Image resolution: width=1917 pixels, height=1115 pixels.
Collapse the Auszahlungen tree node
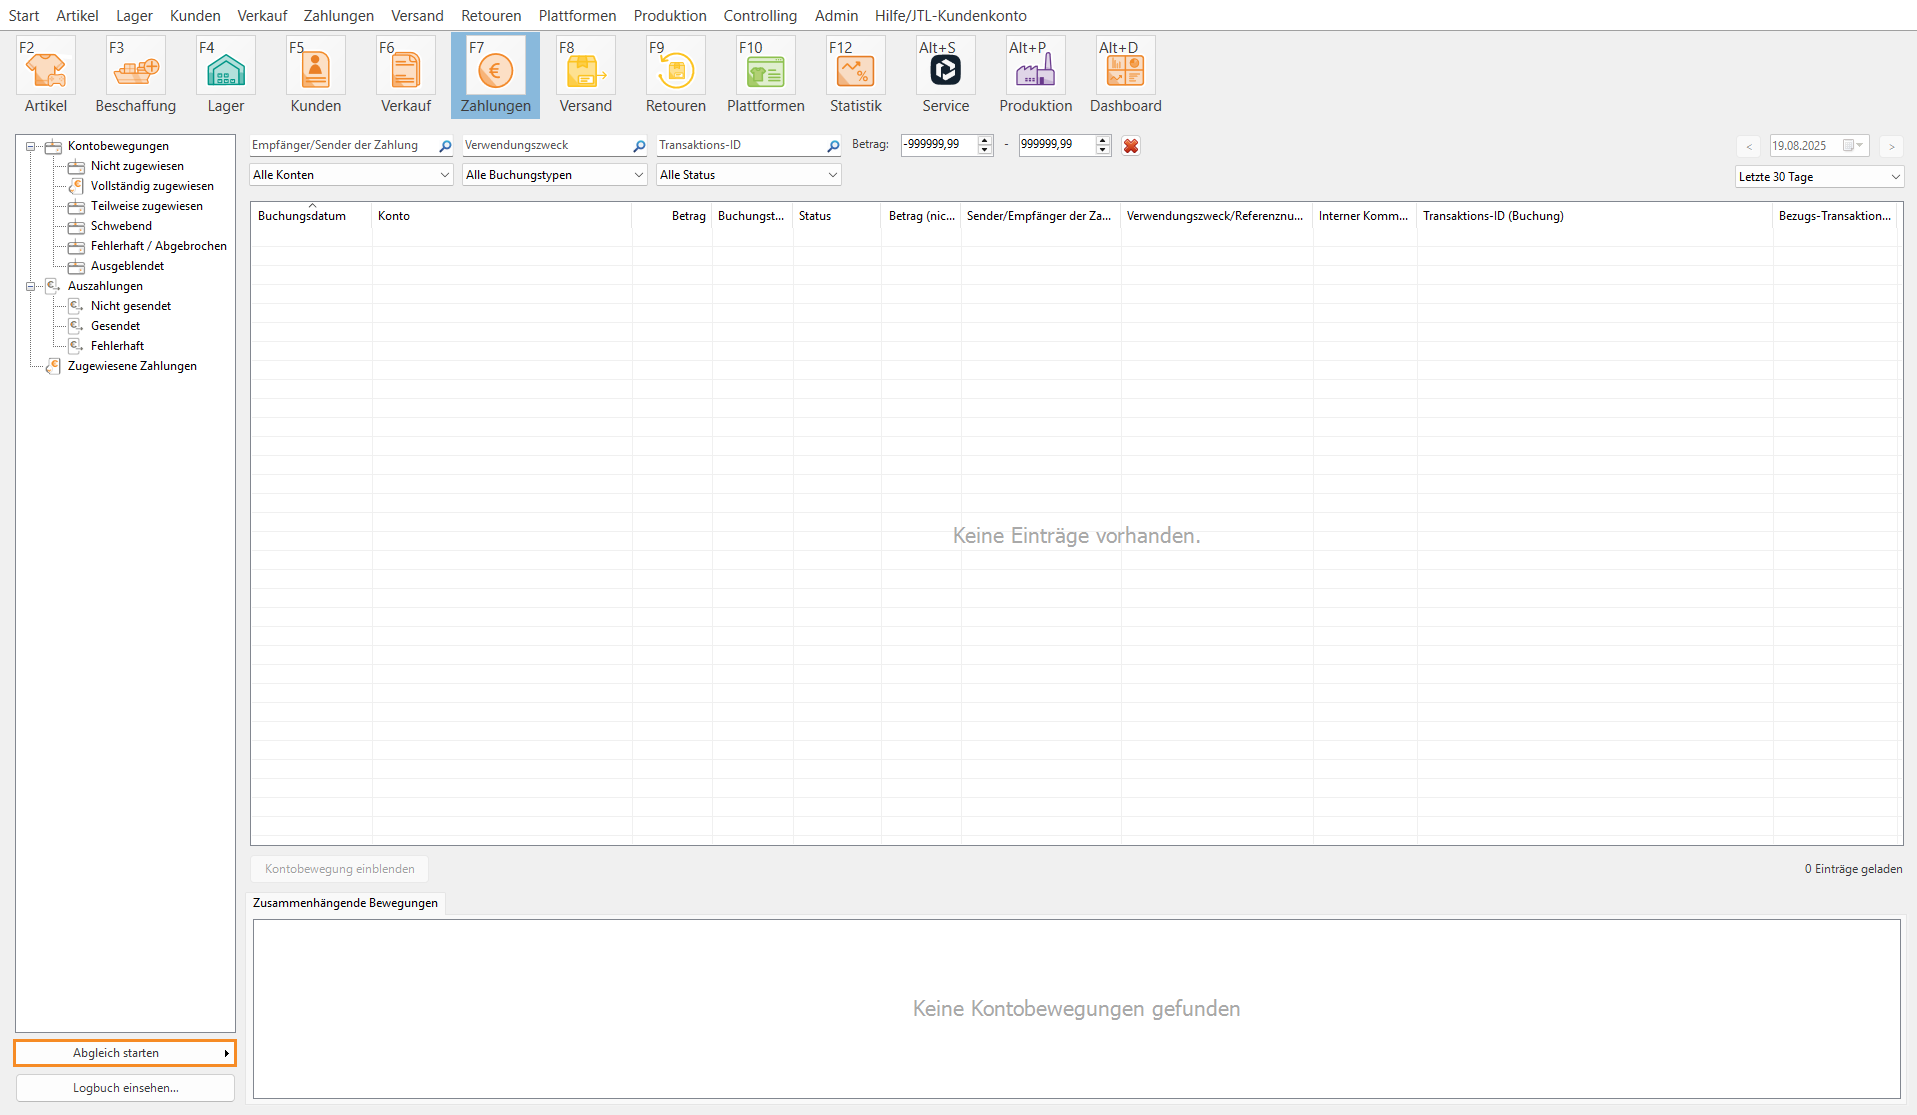point(31,287)
